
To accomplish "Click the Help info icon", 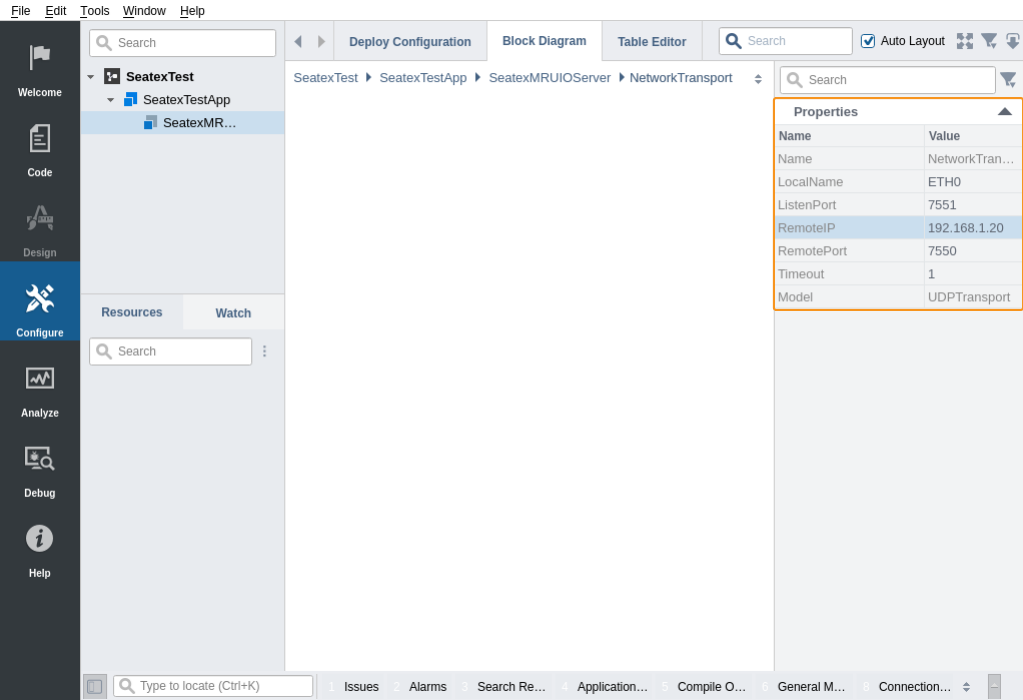I will tap(39, 539).
